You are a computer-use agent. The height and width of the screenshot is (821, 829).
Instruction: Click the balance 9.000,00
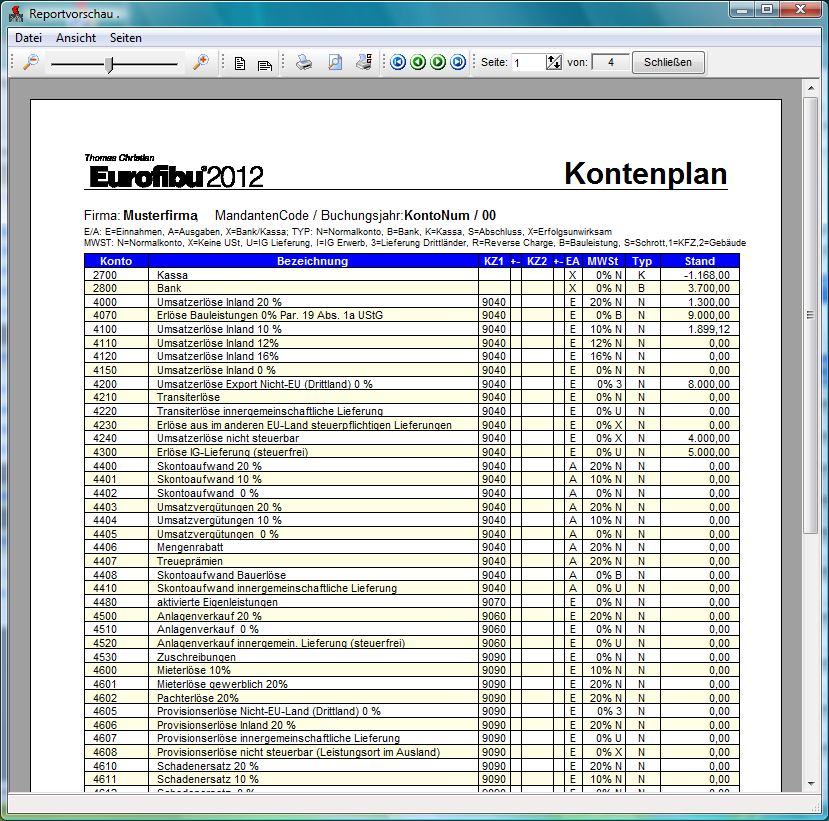click(709, 316)
